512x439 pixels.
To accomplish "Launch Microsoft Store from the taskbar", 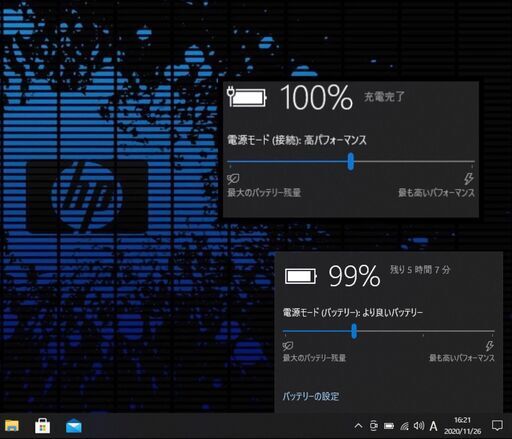I will 43,426.
